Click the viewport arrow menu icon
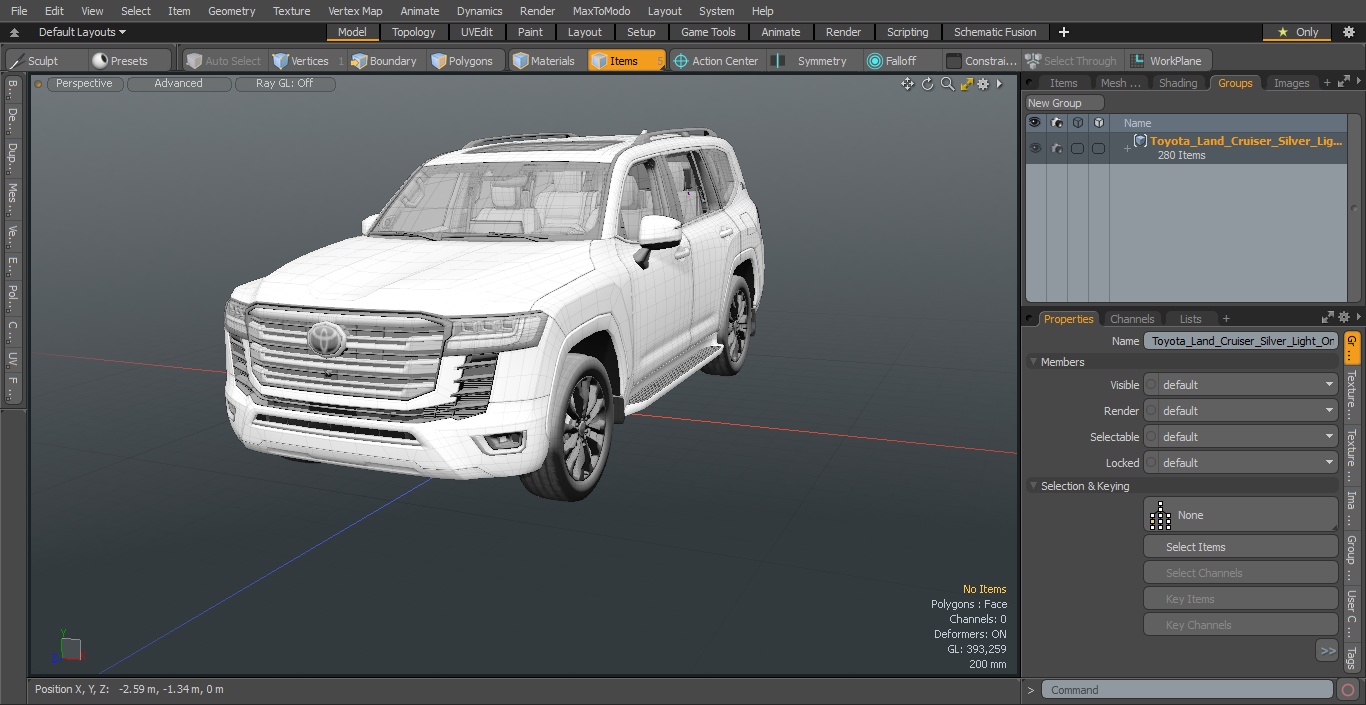Viewport: 1366px width, 705px height. click(x=999, y=84)
